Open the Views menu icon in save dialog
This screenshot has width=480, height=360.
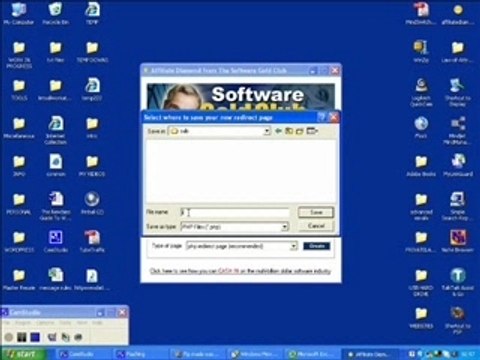[312, 131]
